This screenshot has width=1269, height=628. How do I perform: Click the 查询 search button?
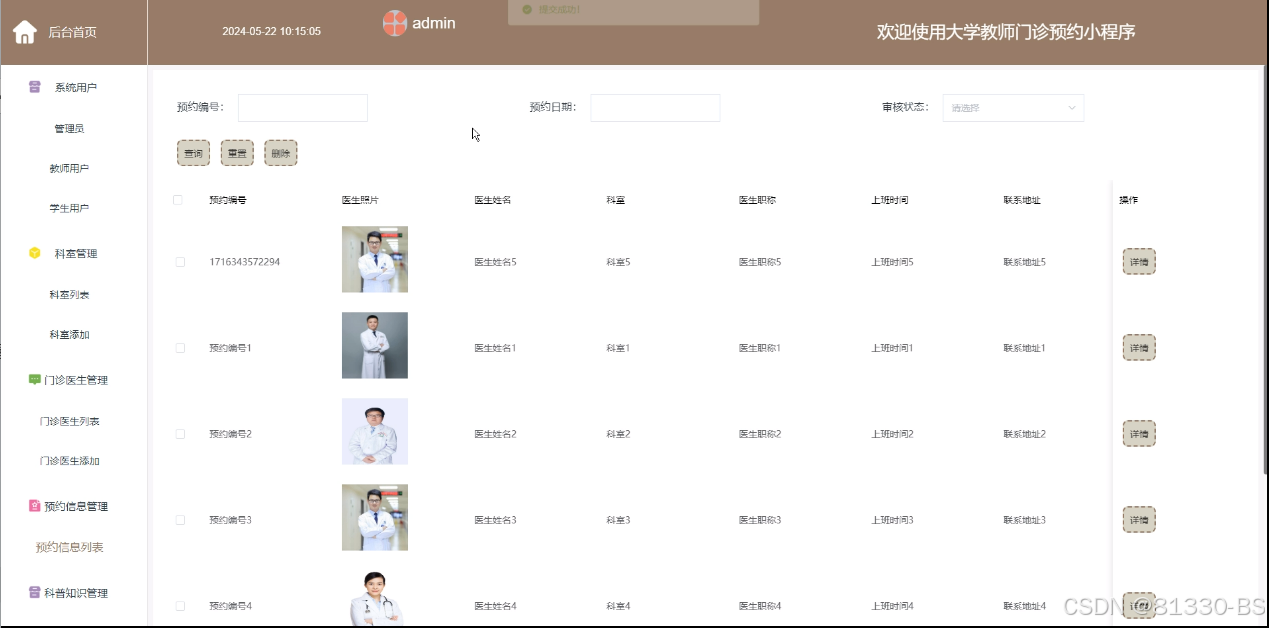tap(193, 153)
